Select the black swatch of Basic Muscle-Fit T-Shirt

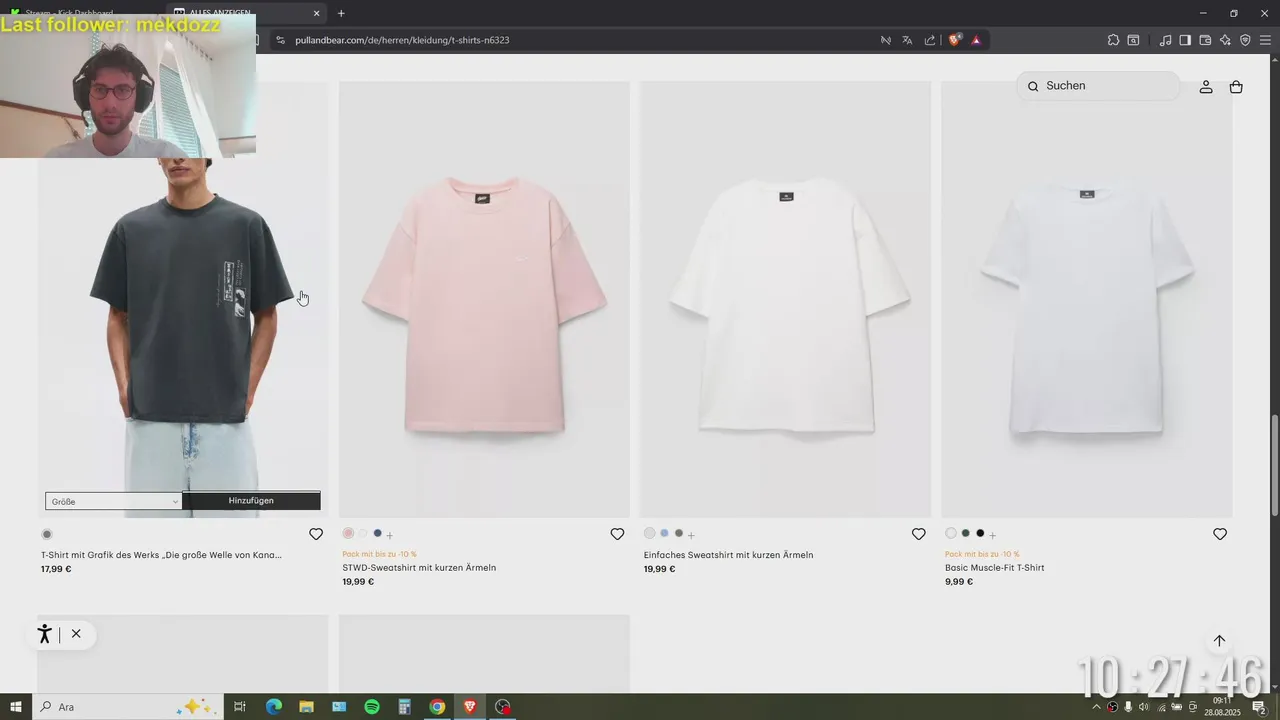point(980,534)
